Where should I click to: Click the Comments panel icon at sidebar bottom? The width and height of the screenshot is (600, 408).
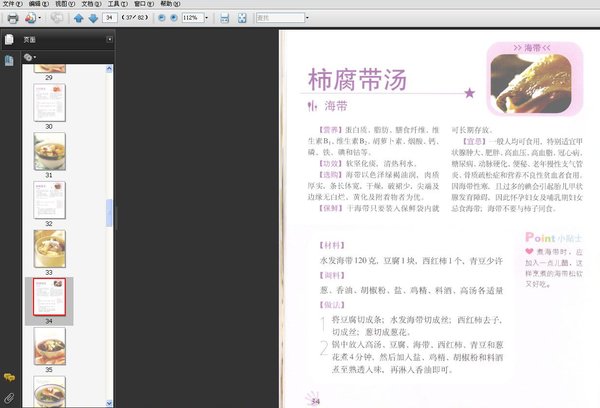(x=9, y=377)
